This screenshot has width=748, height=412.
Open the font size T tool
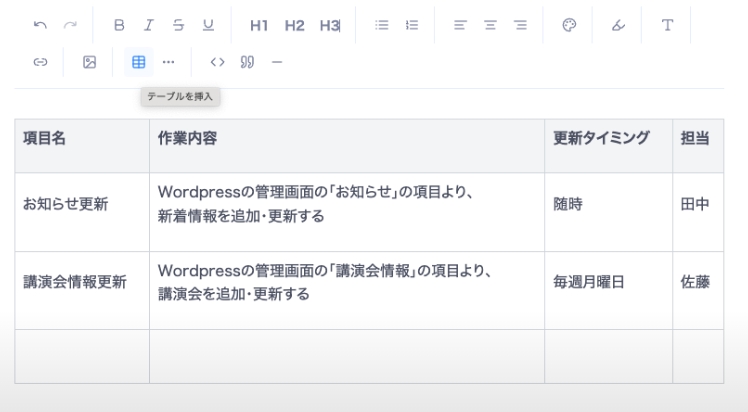pos(667,25)
